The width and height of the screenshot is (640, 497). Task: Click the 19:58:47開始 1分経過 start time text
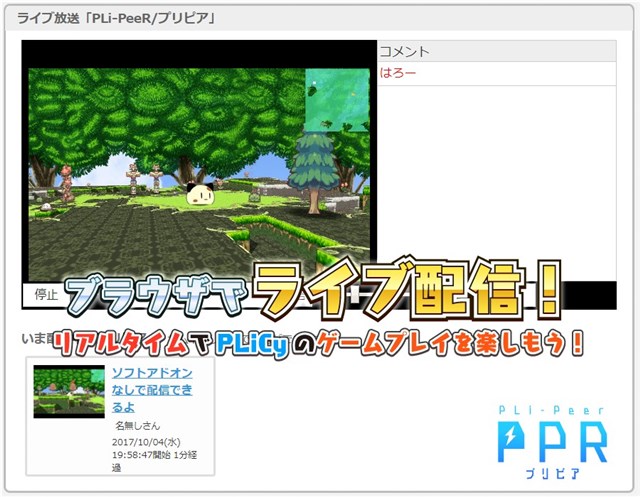(x=154, y=461)
